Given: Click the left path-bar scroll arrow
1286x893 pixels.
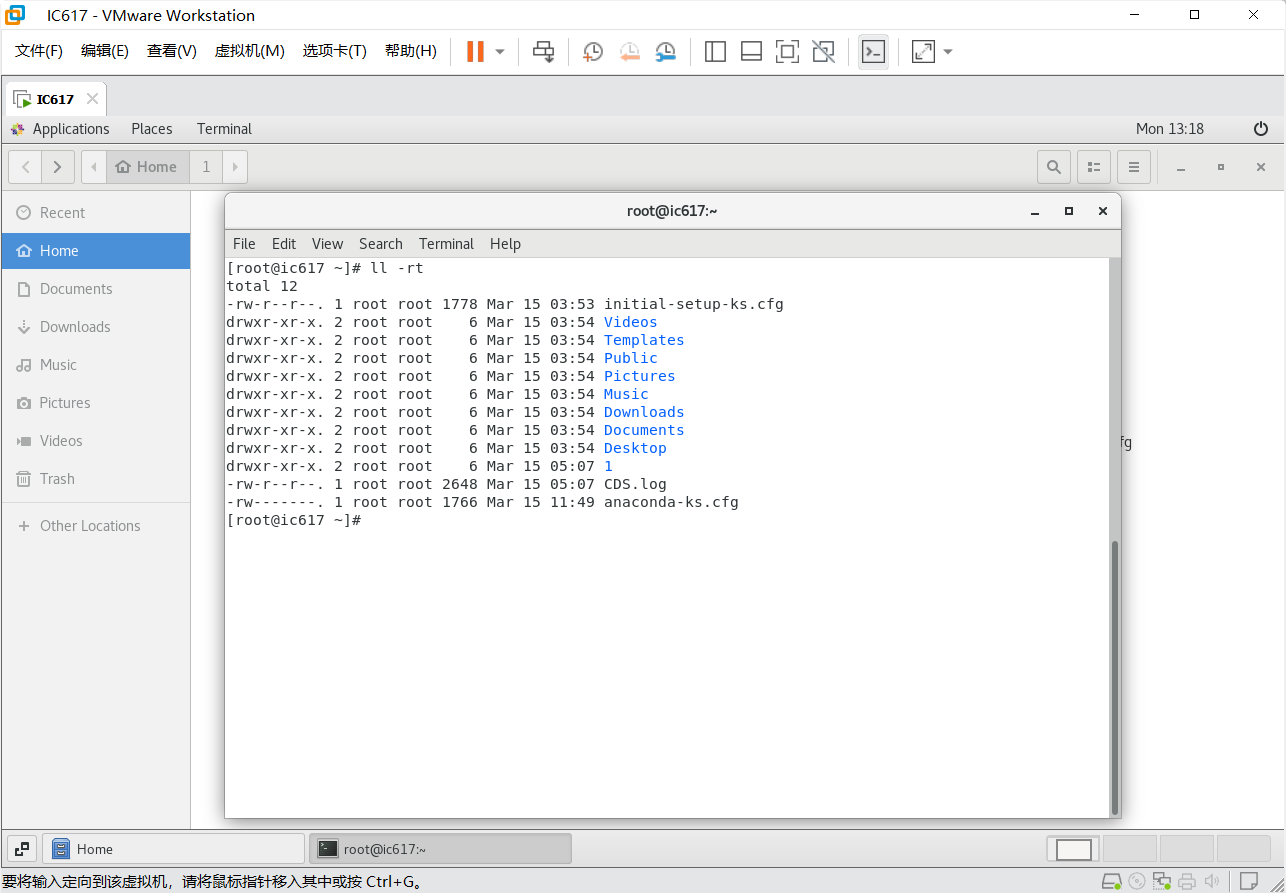Looking at the screenshot, I should tap(94, 167).
